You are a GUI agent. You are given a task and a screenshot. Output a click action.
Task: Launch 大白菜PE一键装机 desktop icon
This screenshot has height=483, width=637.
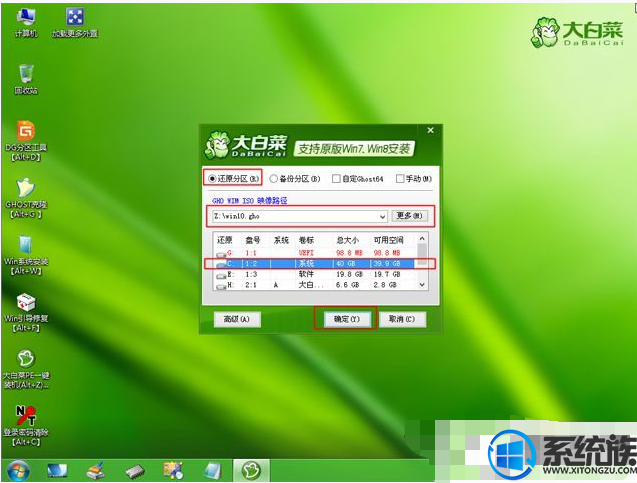26,369
